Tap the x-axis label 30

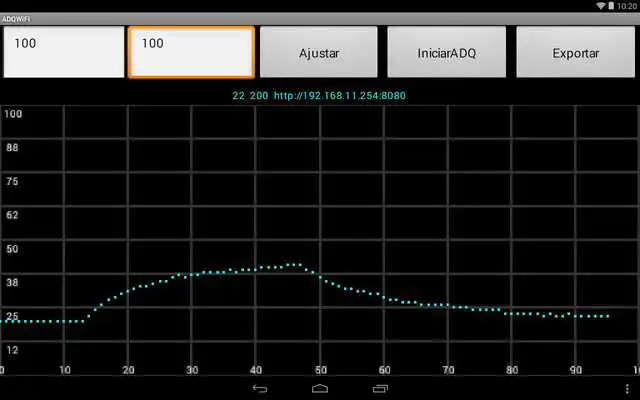(192, 370)
